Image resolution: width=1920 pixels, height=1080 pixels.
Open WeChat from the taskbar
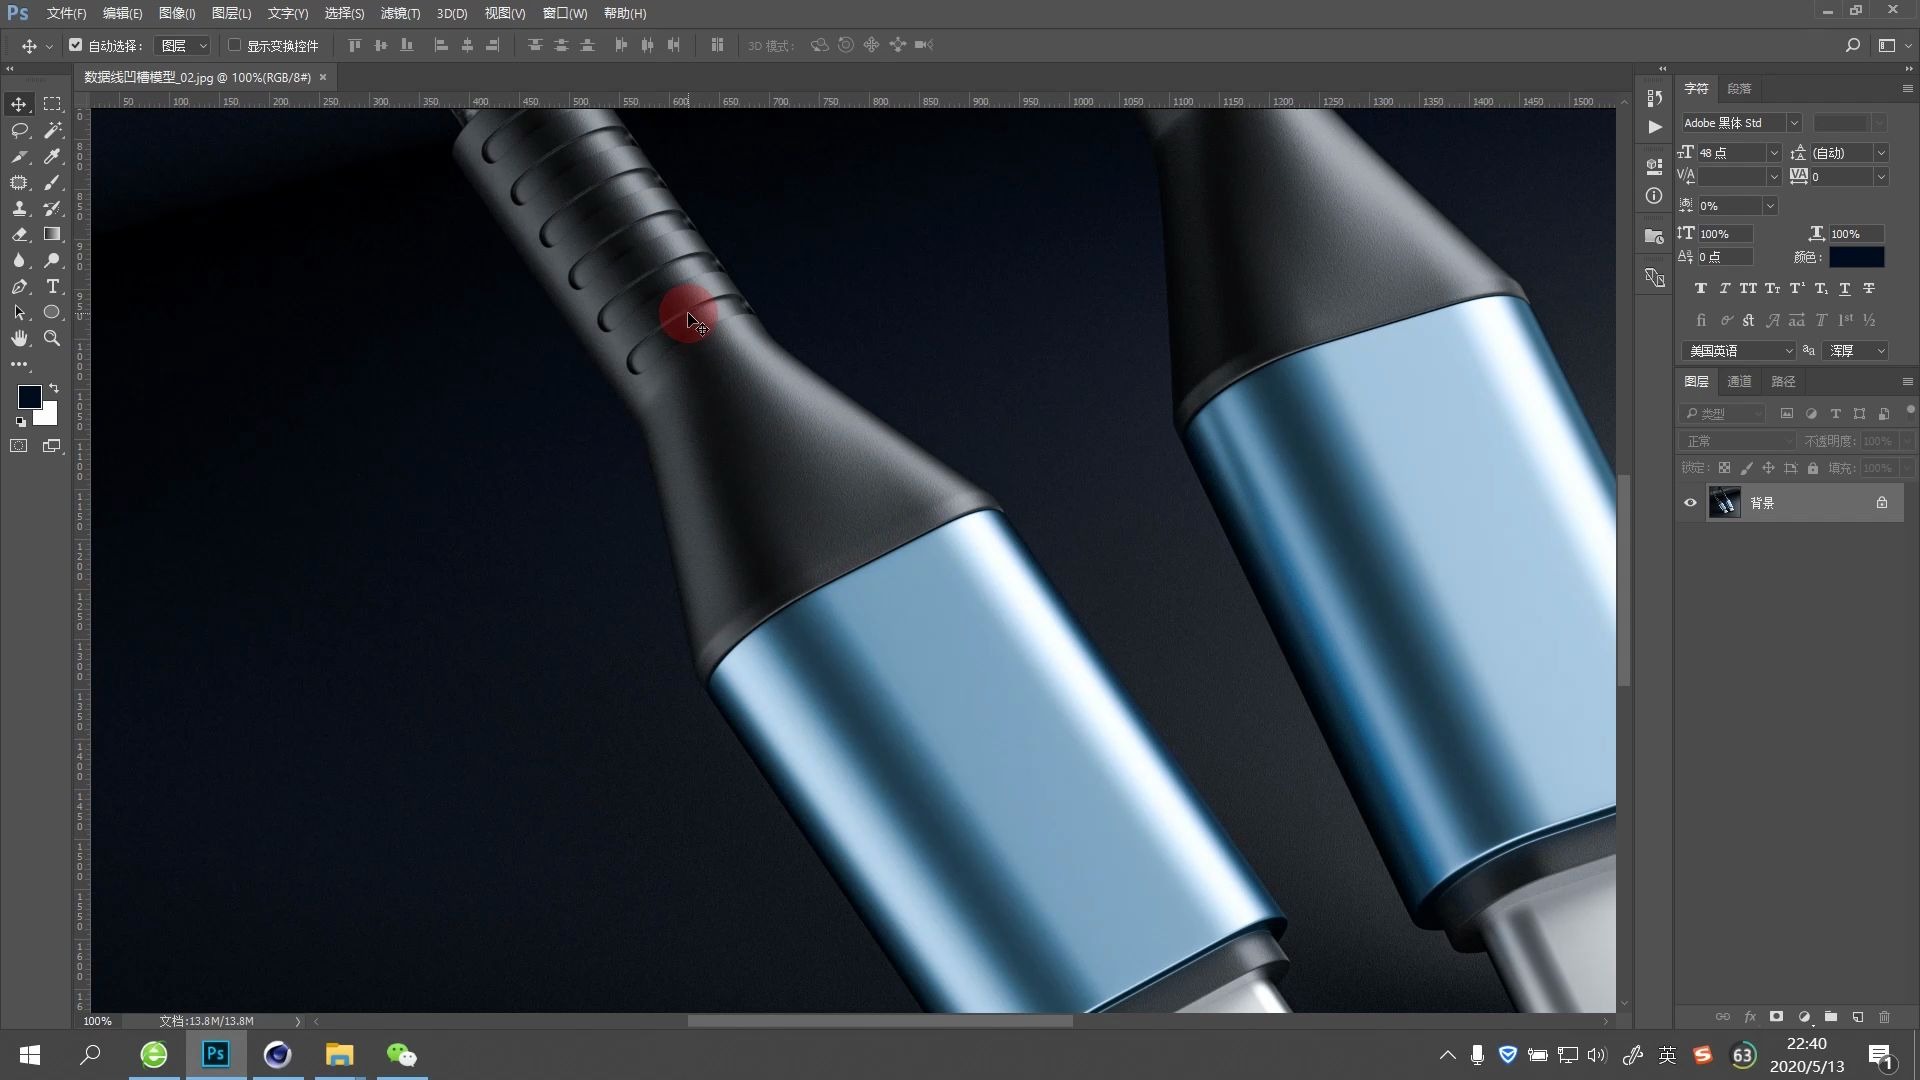pos(401,1055)
